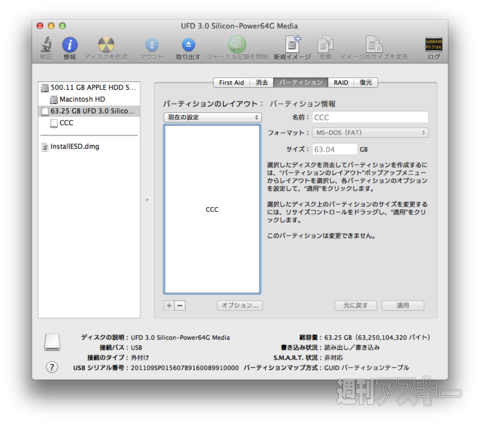Switch to the RAID tab

(341, 83)
